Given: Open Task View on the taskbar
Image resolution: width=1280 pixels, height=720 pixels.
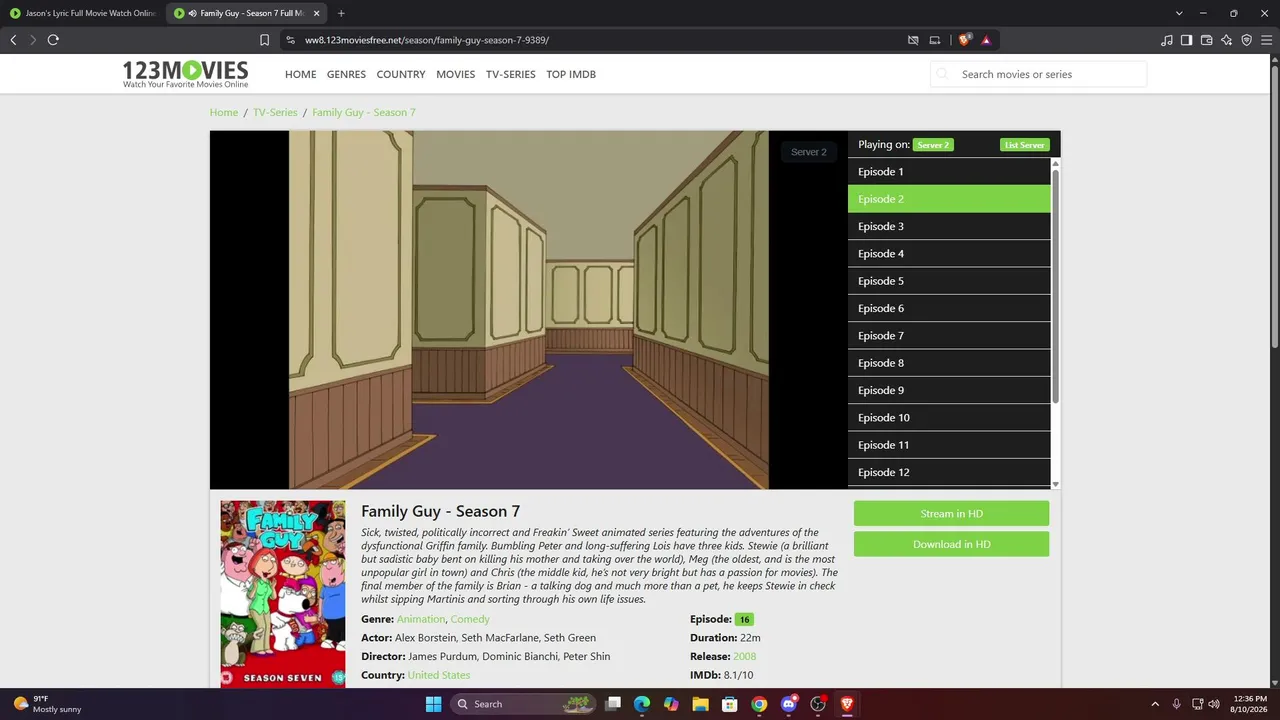Looking at the screenshot, I should pyautogui.click(x=613, y=704).
